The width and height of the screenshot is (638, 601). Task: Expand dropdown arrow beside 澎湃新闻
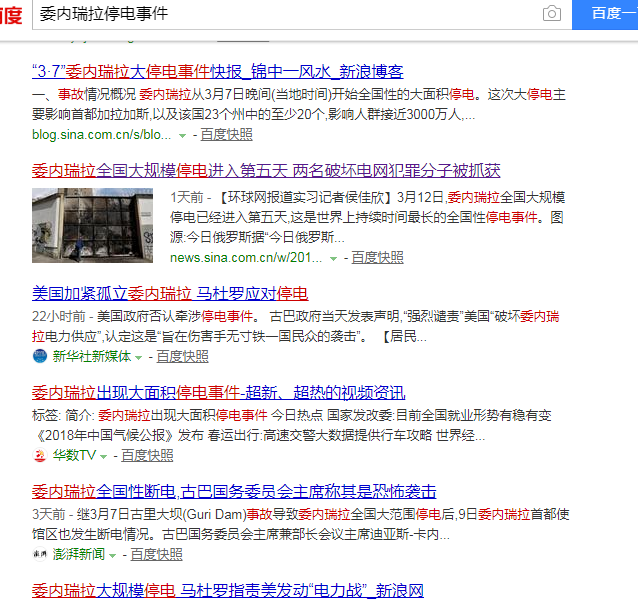[x=113, y=555]
